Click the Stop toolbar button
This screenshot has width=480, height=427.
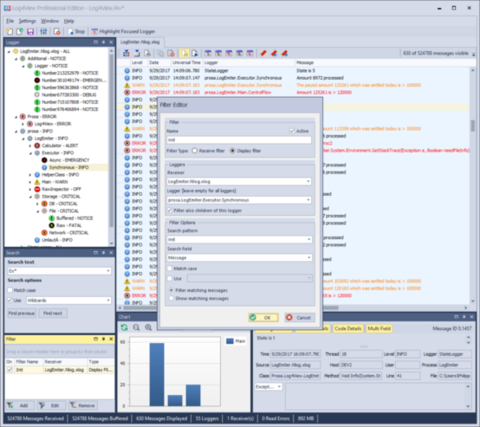pyautogui.click(x=76, y=31)
